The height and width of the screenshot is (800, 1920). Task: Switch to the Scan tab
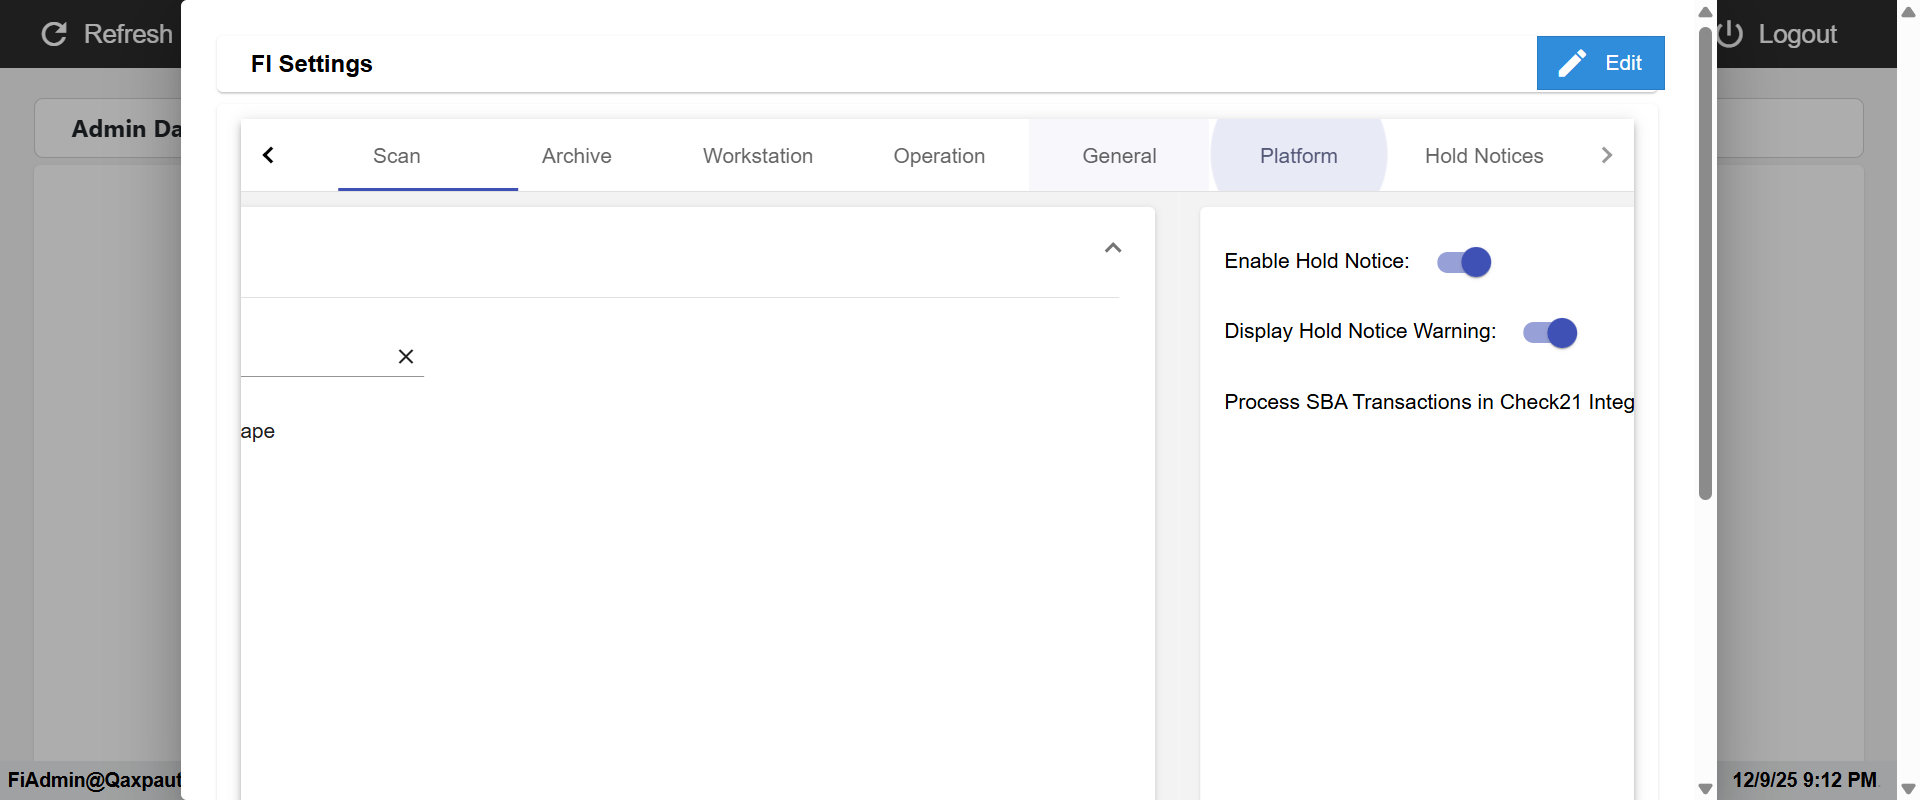pyautogui.click(x=397, y=156)
